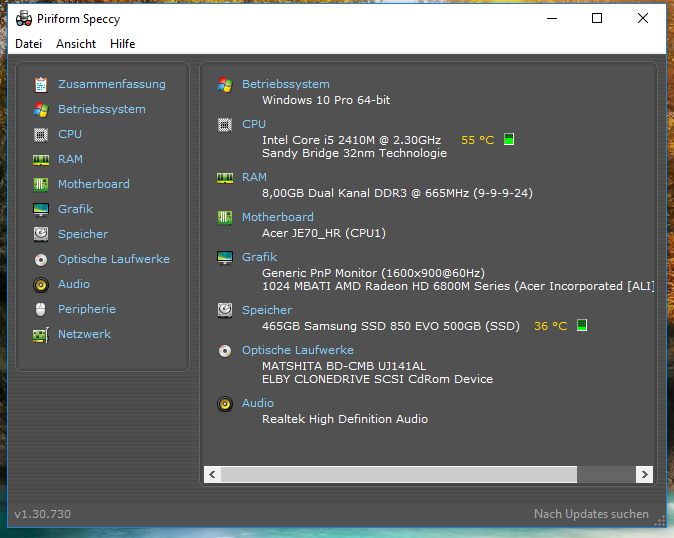Click the Optische Laufwerke disc icon in sidebar
The width and height of the screenshot is (674, 538).
tap(41, 260)
